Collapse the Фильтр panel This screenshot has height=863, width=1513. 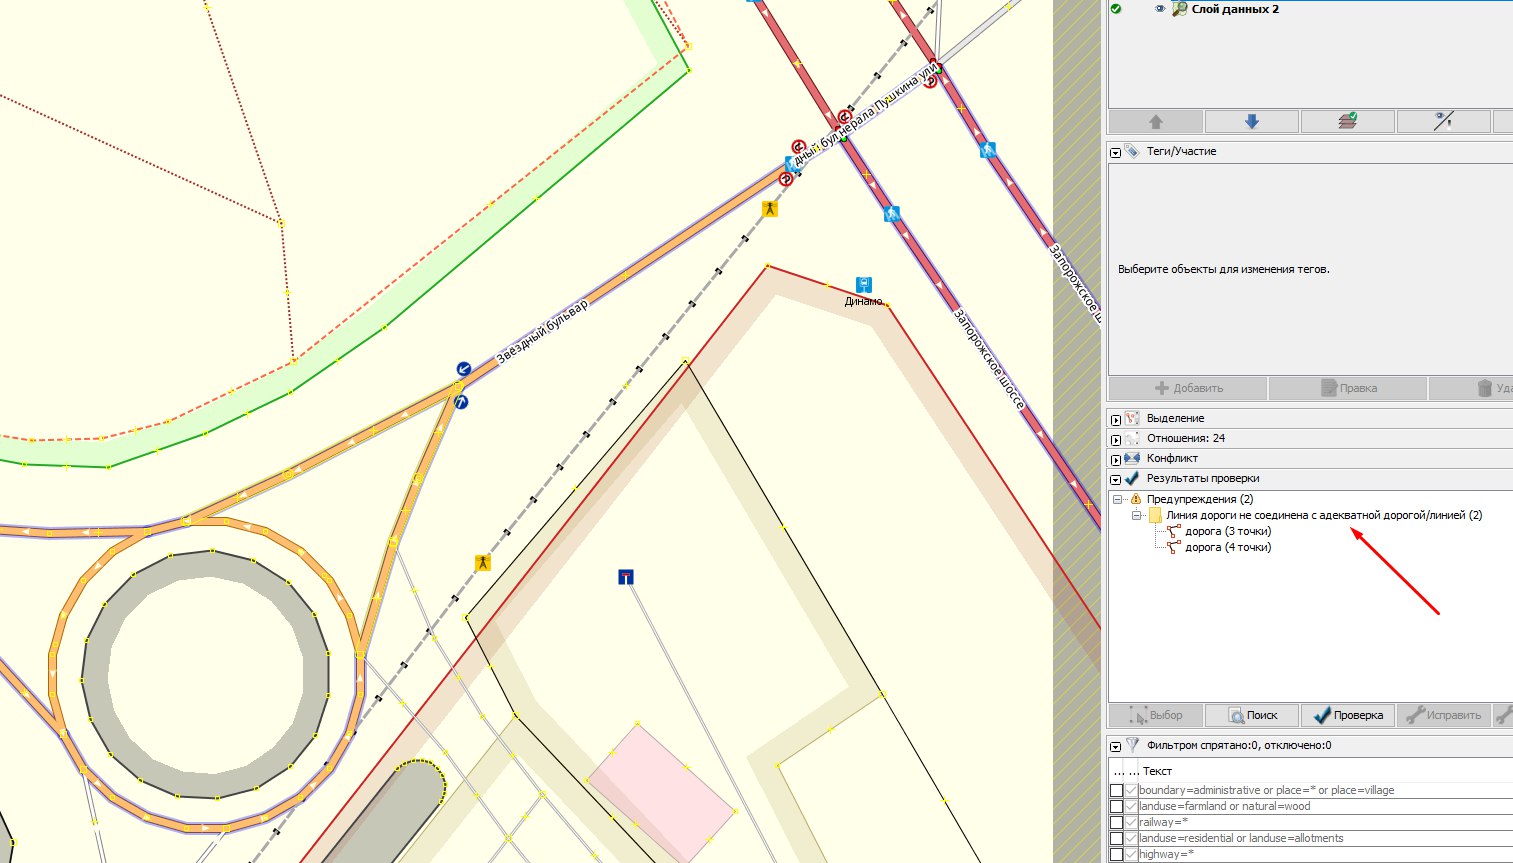coord(1116,747)
